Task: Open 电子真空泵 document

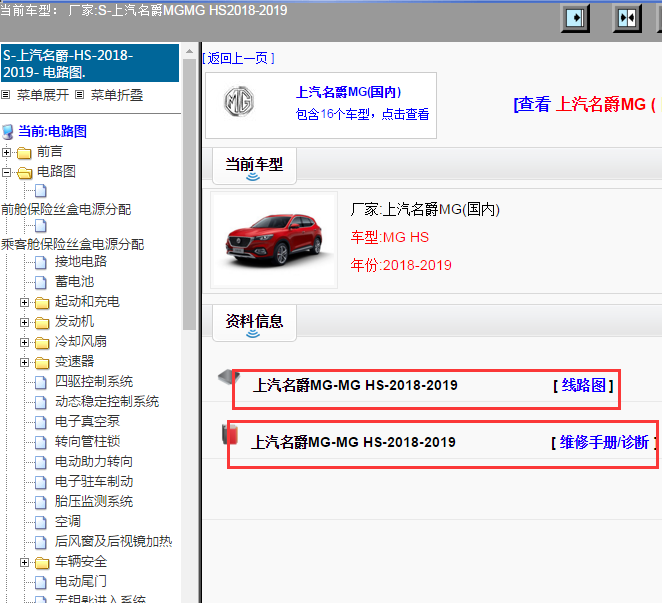Action: click(x=87, y=421)
